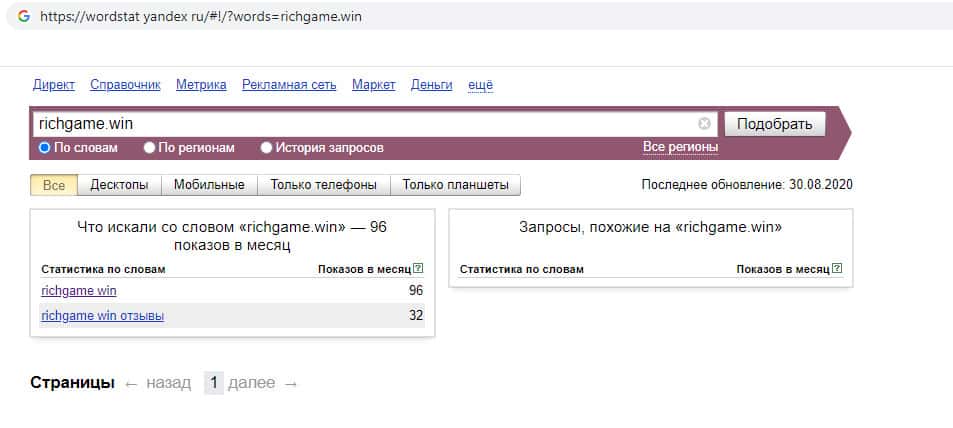The image size is (953, 428).
Task: Select page number 1
Action: pos(213,383)
